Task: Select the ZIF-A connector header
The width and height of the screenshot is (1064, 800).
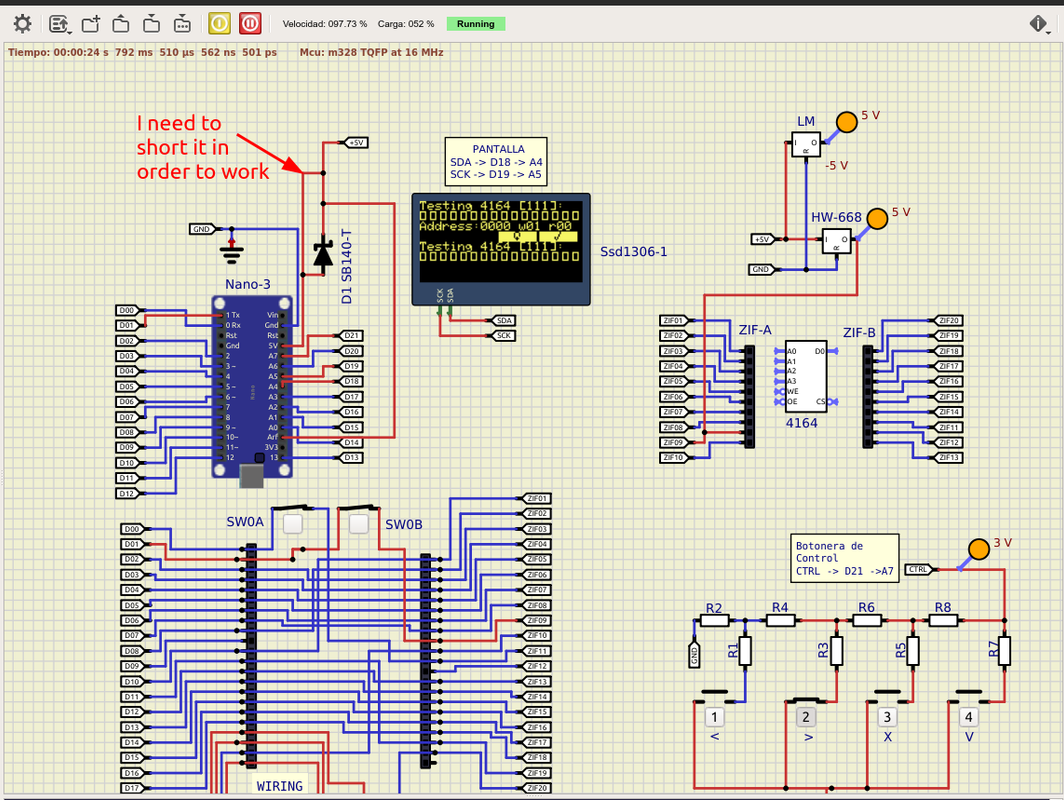Action: 749,396
